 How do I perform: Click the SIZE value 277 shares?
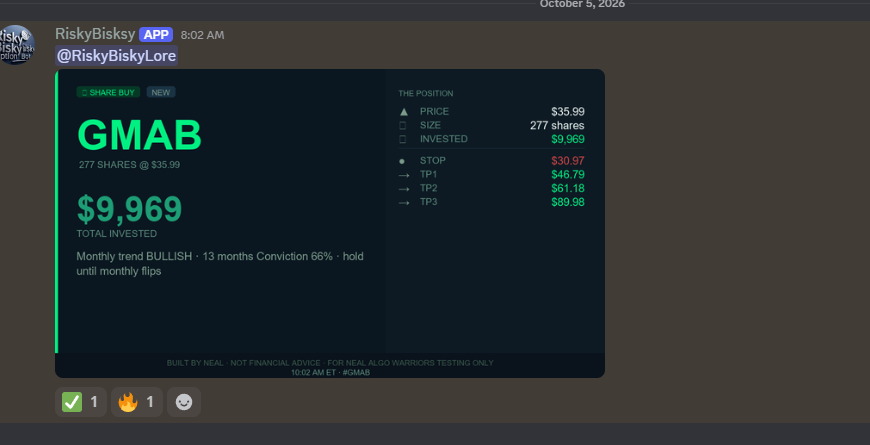(557, 125)
